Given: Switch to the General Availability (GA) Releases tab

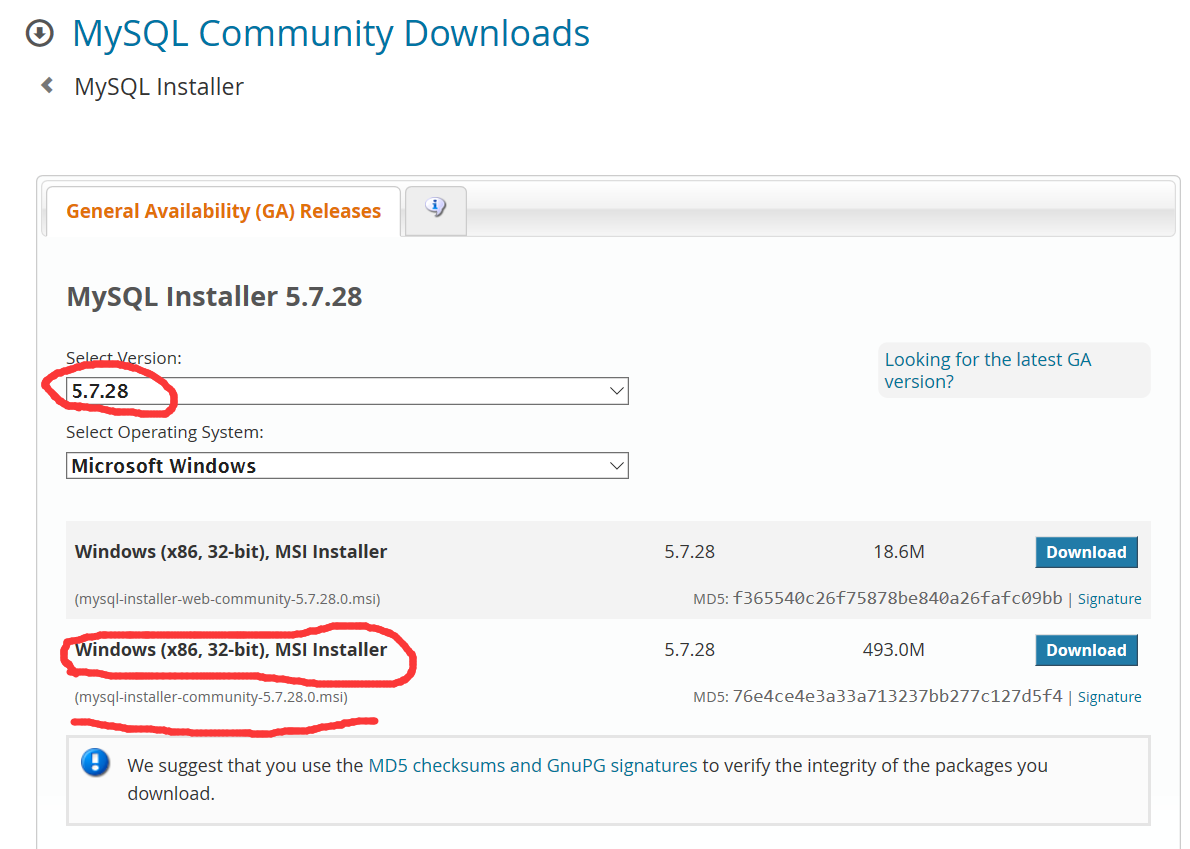Looking at the screenshot, I should [222, 211].
